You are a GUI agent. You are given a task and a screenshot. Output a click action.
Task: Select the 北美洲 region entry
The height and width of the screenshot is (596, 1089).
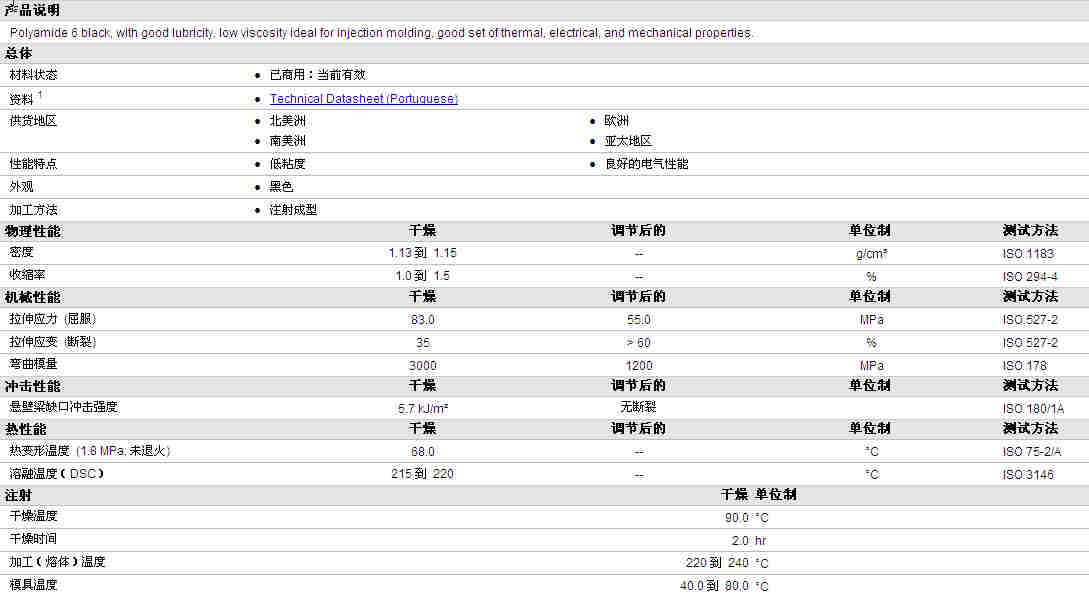(x=287, y=121)
